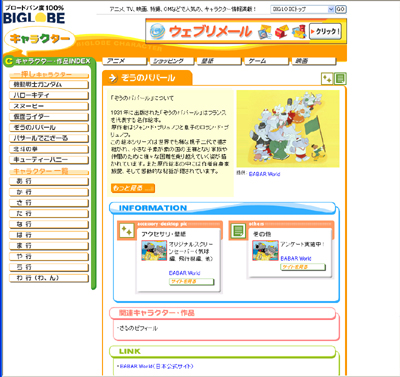This screenshot has height=377, width=400.
Task: Click the orange arrow icon beside ぞうのババール
Action: [113, 78]
